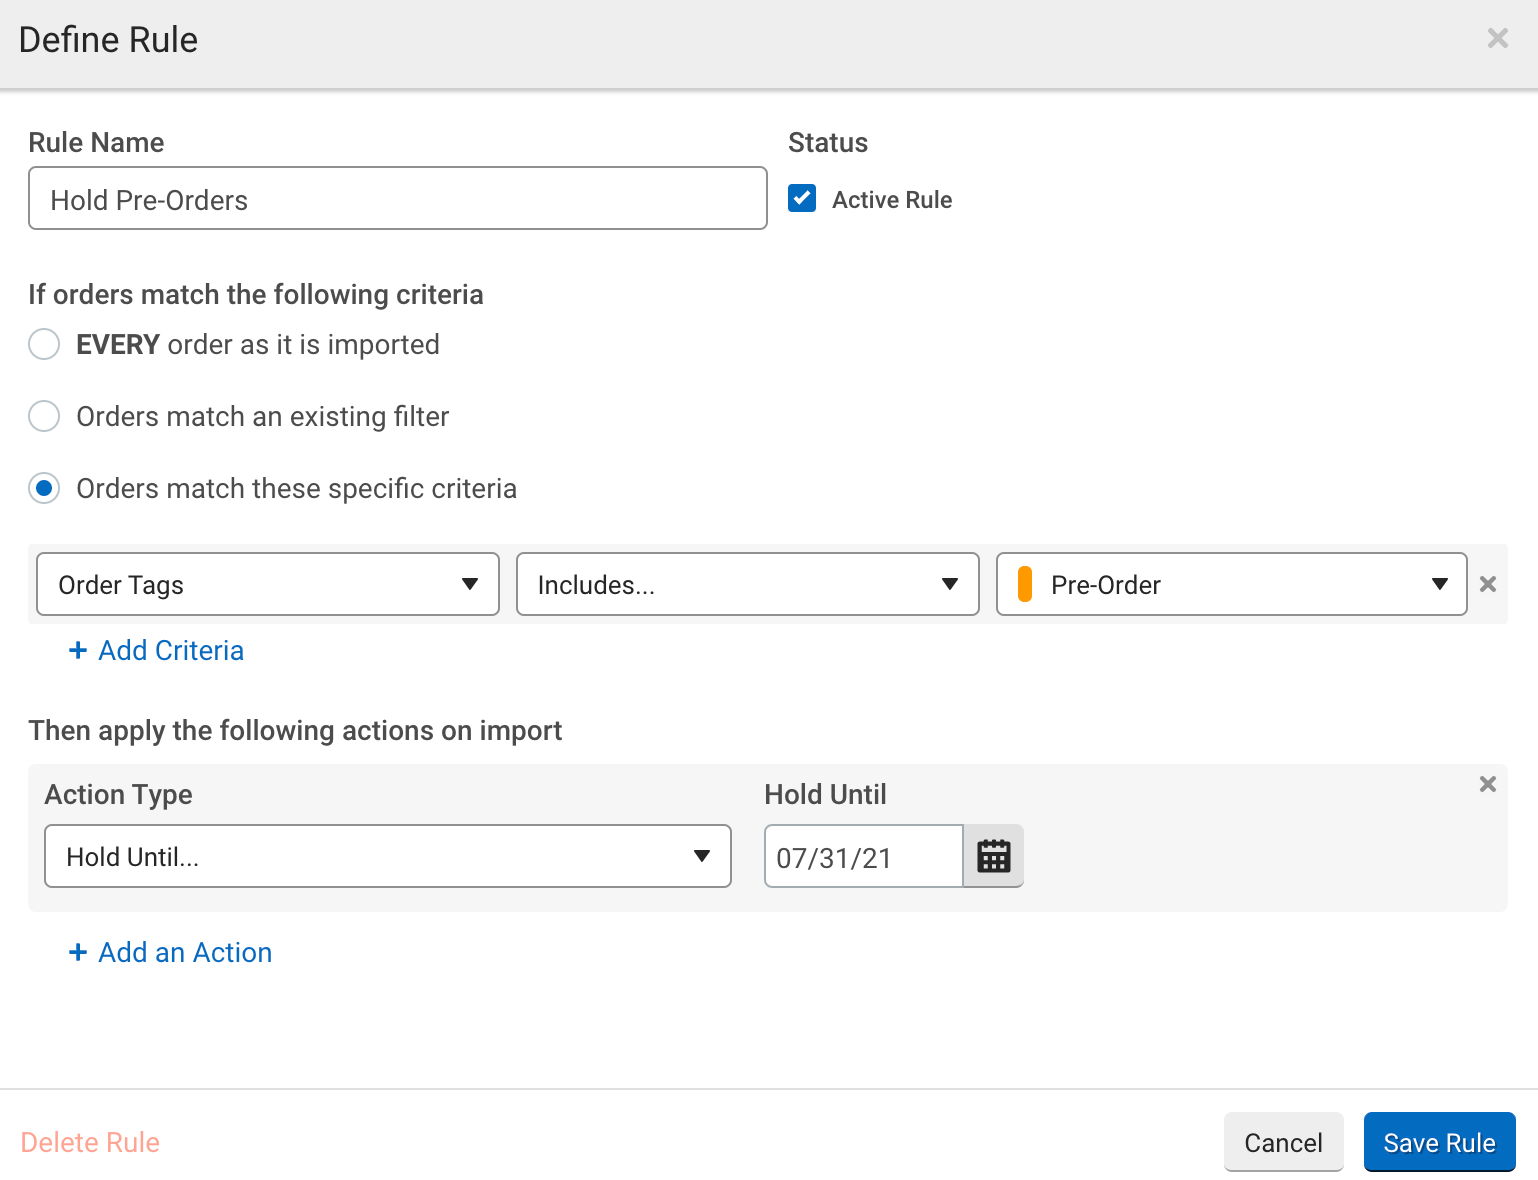Remove the Hold Until action block
The width and height of the screenshot is (1538, 1180).
[1488, 784]
